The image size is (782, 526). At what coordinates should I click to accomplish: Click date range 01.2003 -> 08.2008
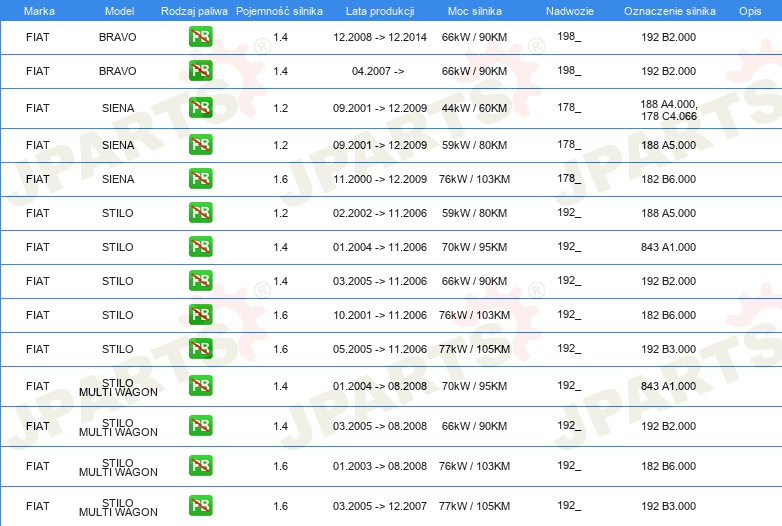point(380,466)
